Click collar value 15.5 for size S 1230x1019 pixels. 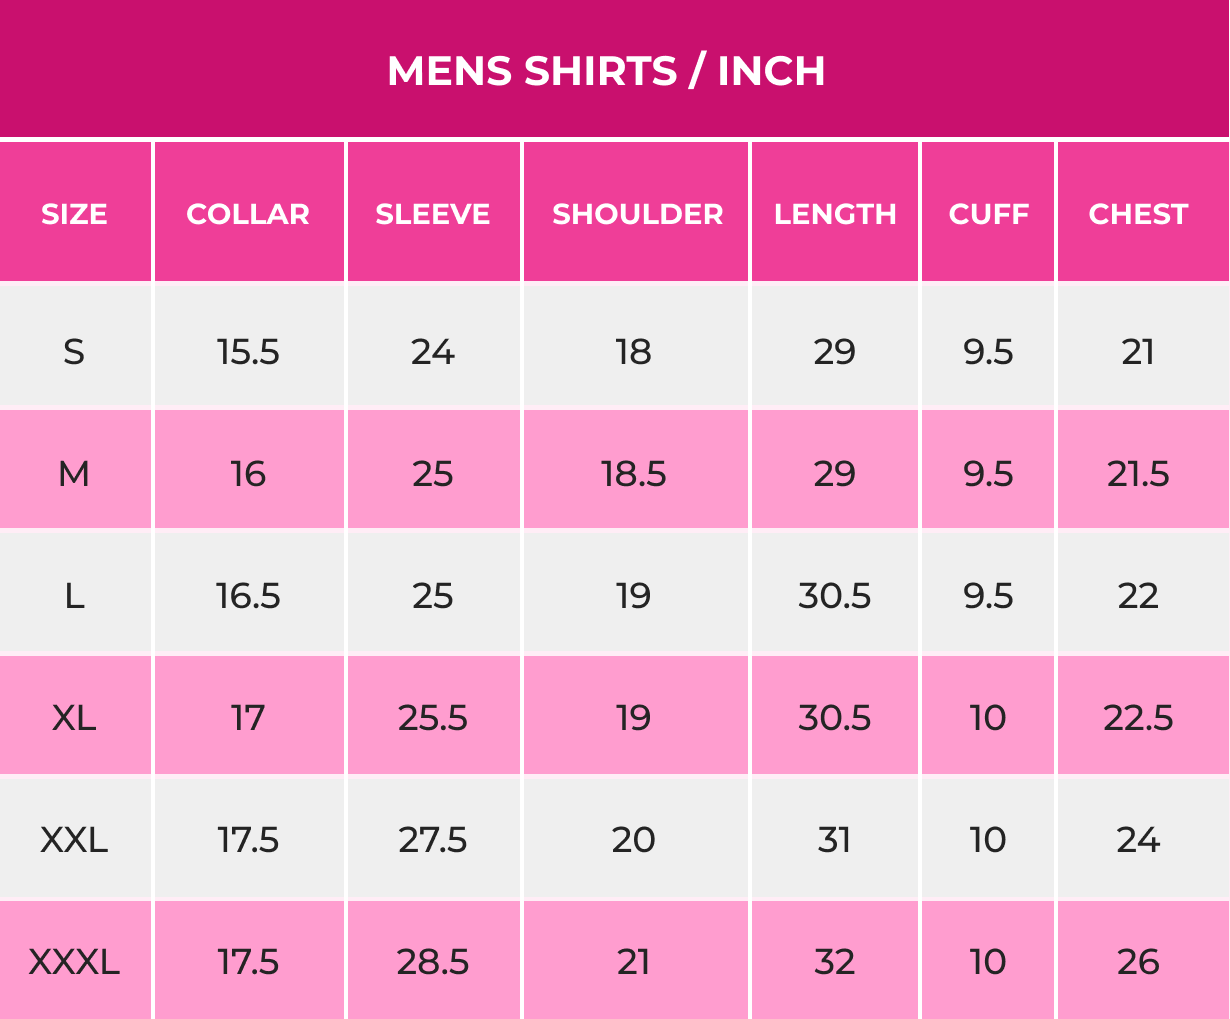[248, 352]
